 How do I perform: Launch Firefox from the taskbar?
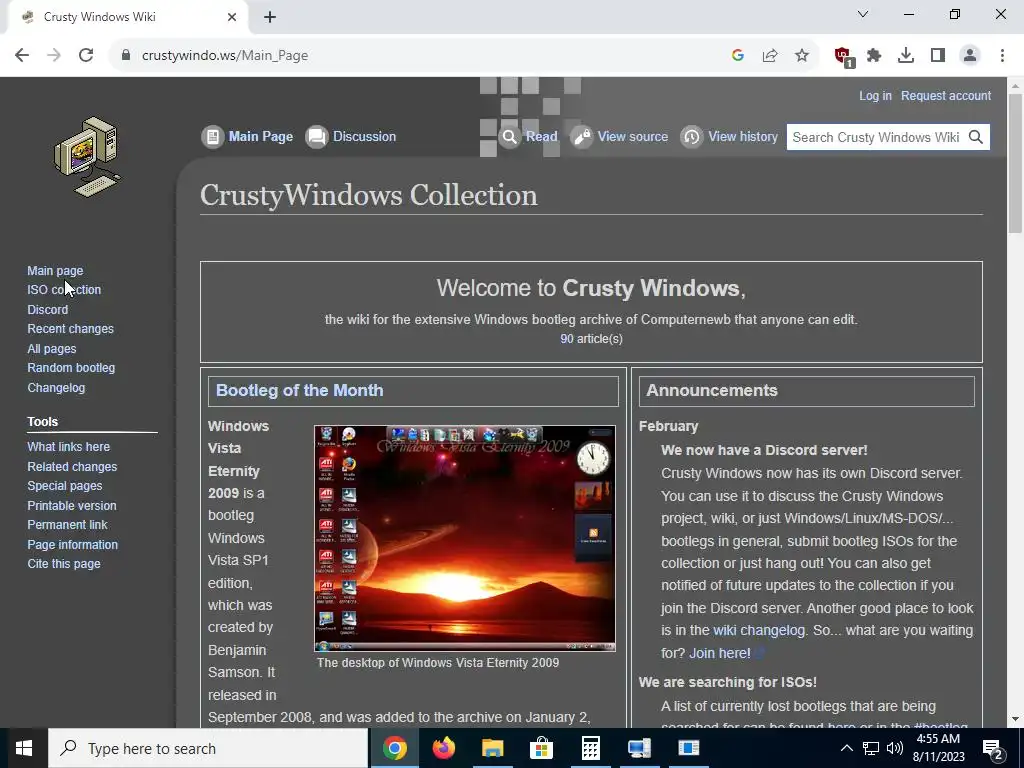coord(443,748)
